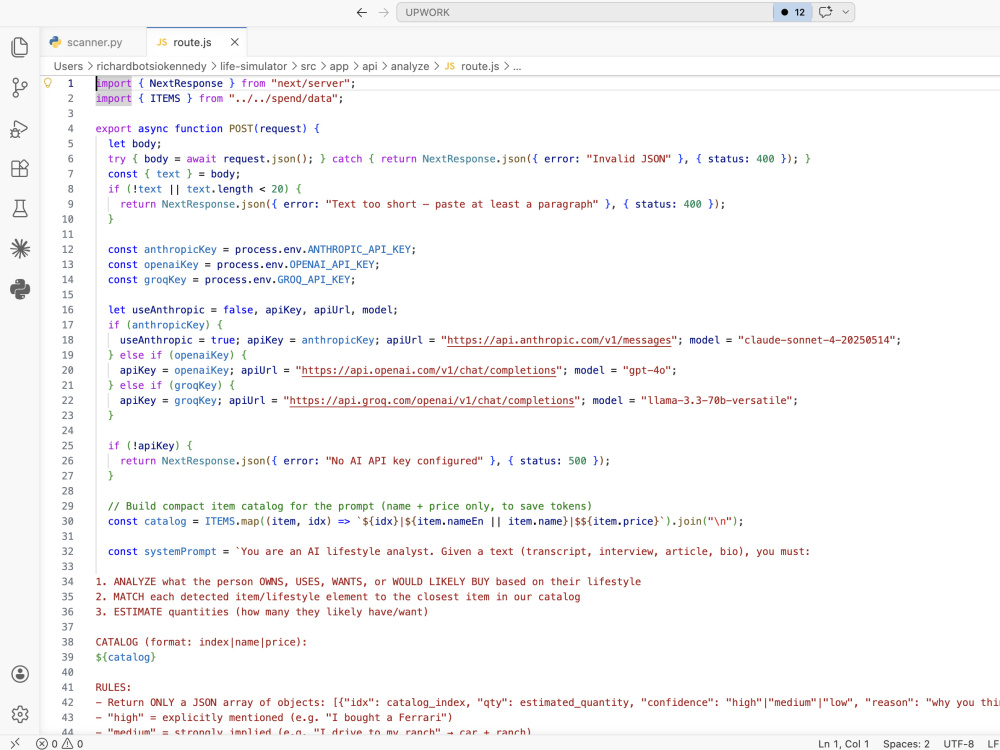Viewport: 1000px width, 750px height.
Task: Open remote window indicator in status bar
Action: click(14, 743)
